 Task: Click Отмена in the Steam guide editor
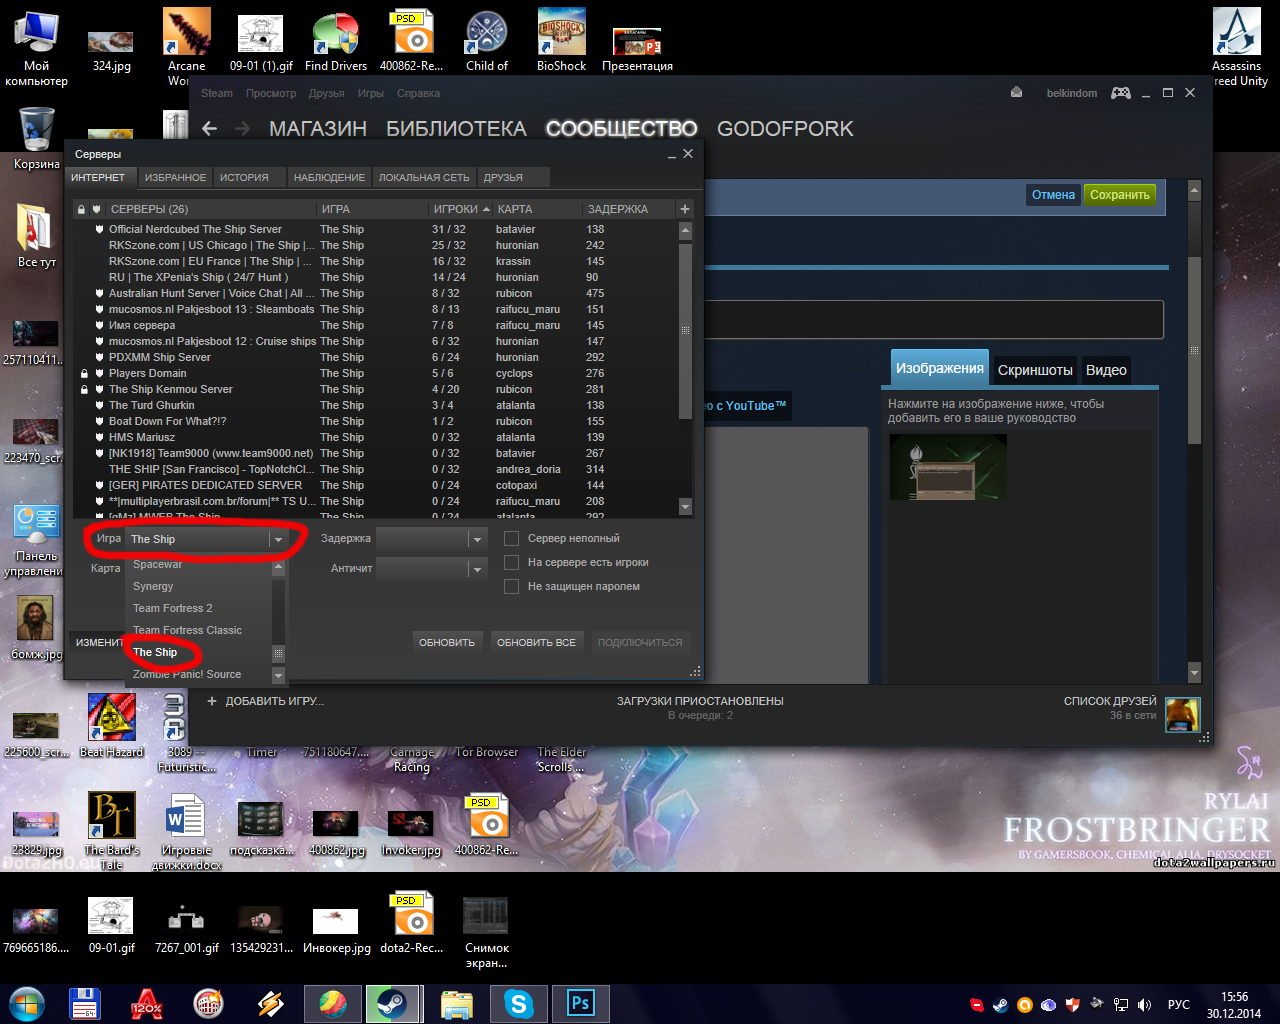[1053, 195]
